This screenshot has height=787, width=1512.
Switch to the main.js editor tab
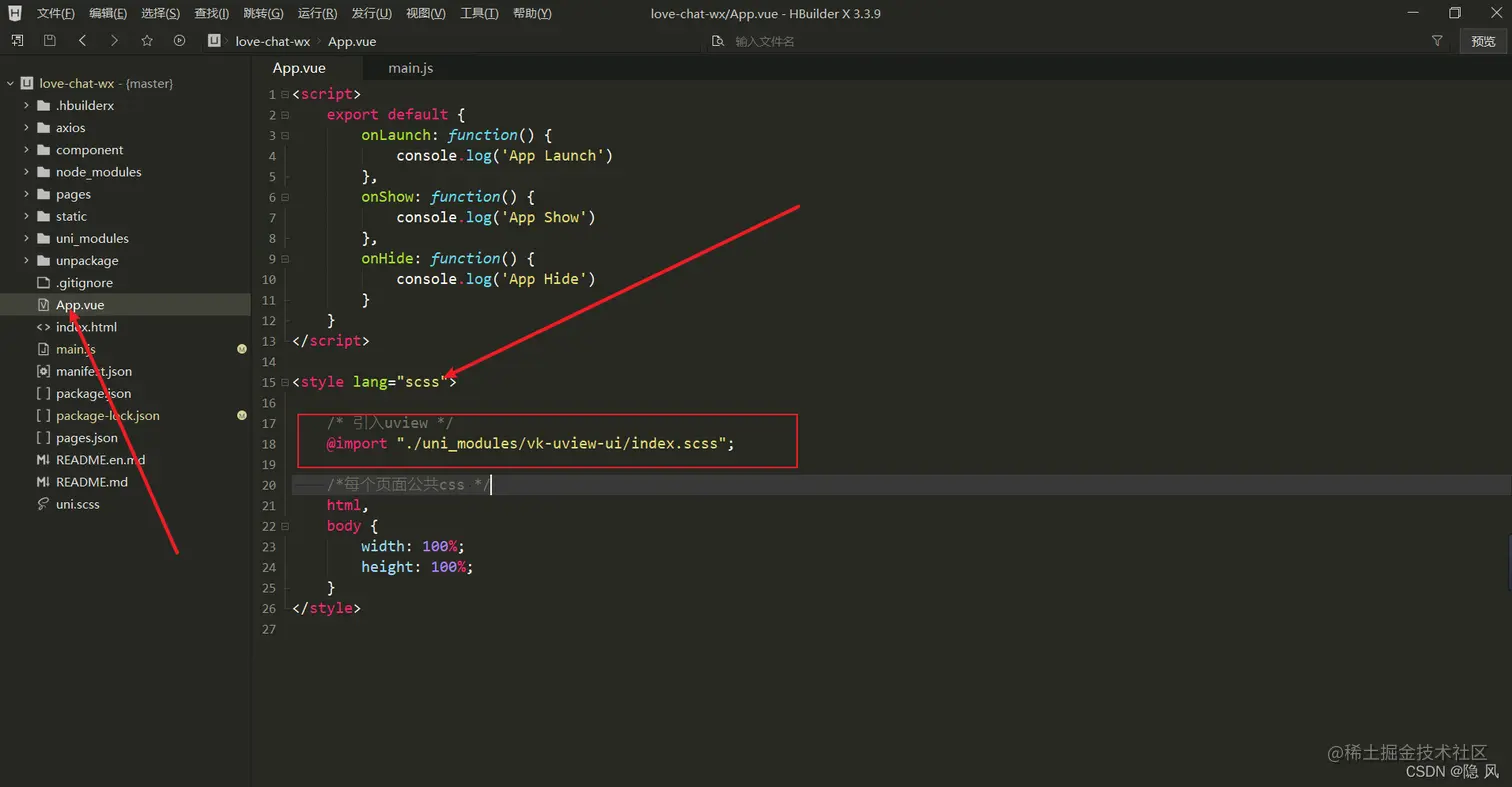pyautogui.click(x=411, y=68)
